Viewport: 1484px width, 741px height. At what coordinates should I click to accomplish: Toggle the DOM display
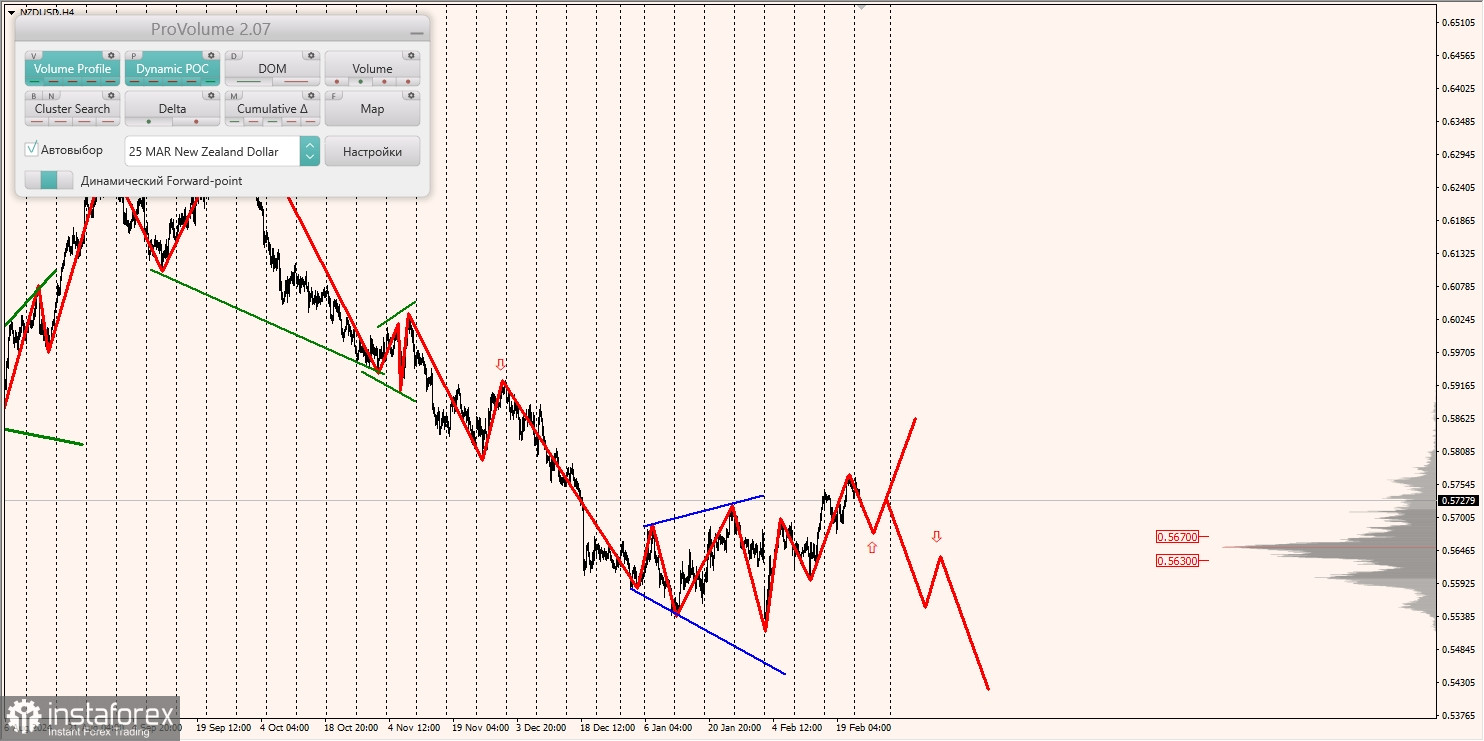point(272,69)
